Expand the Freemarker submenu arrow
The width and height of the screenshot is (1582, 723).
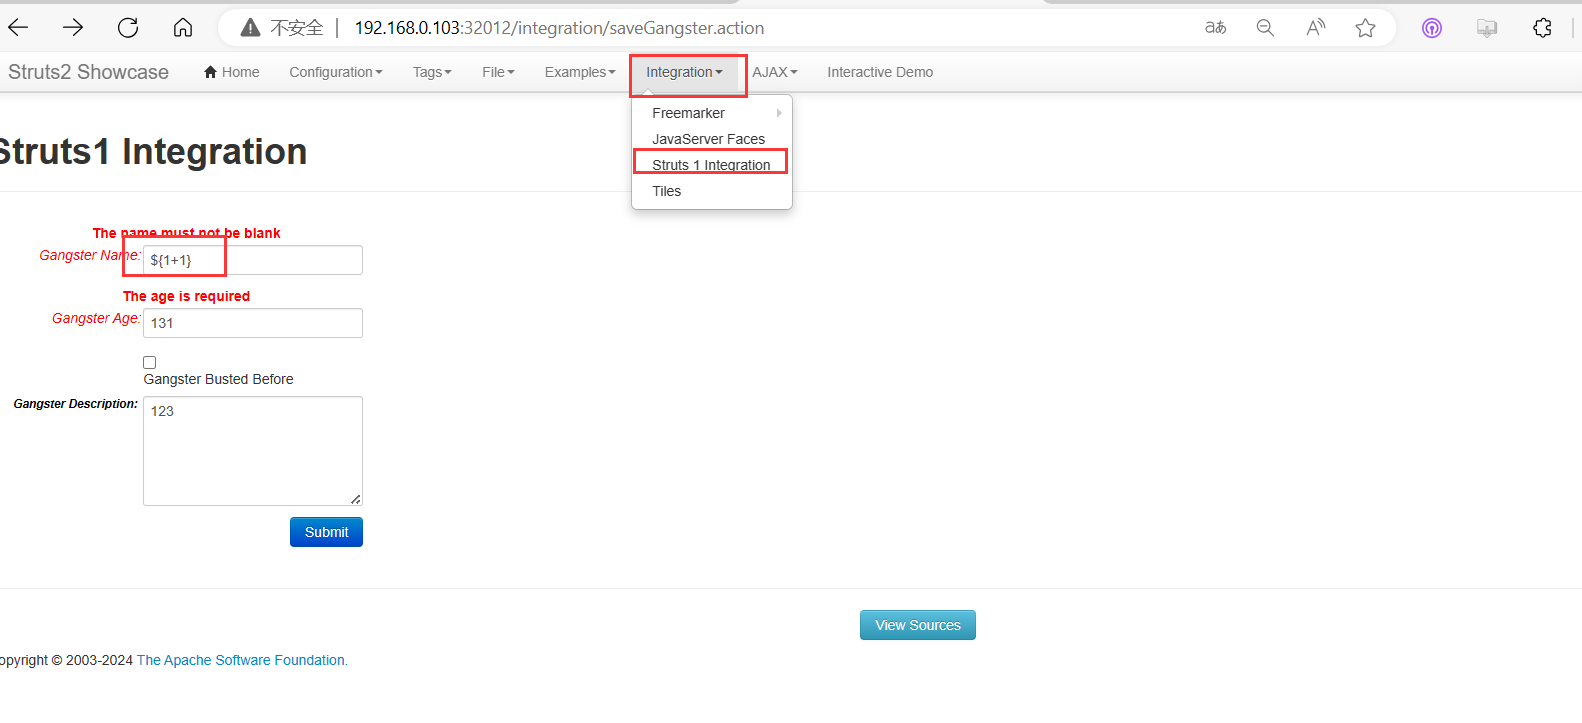click(779, 113)
